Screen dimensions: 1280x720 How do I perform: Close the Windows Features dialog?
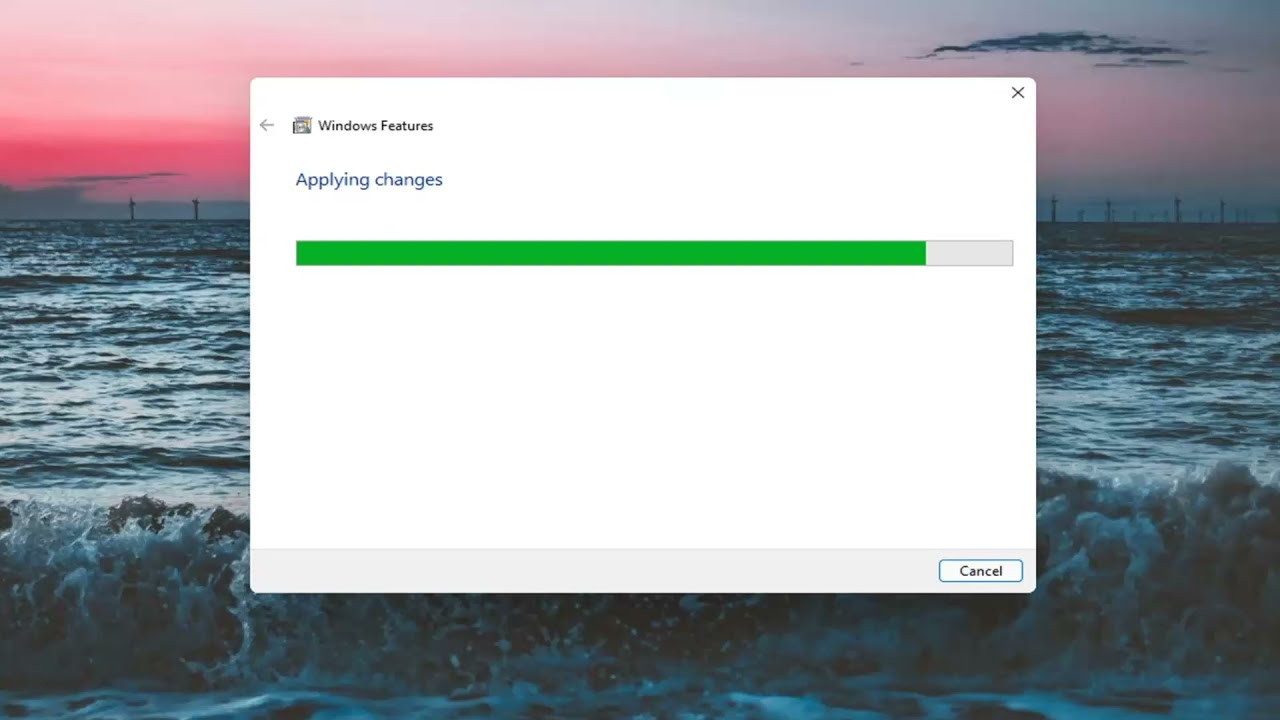point(1017,92)
